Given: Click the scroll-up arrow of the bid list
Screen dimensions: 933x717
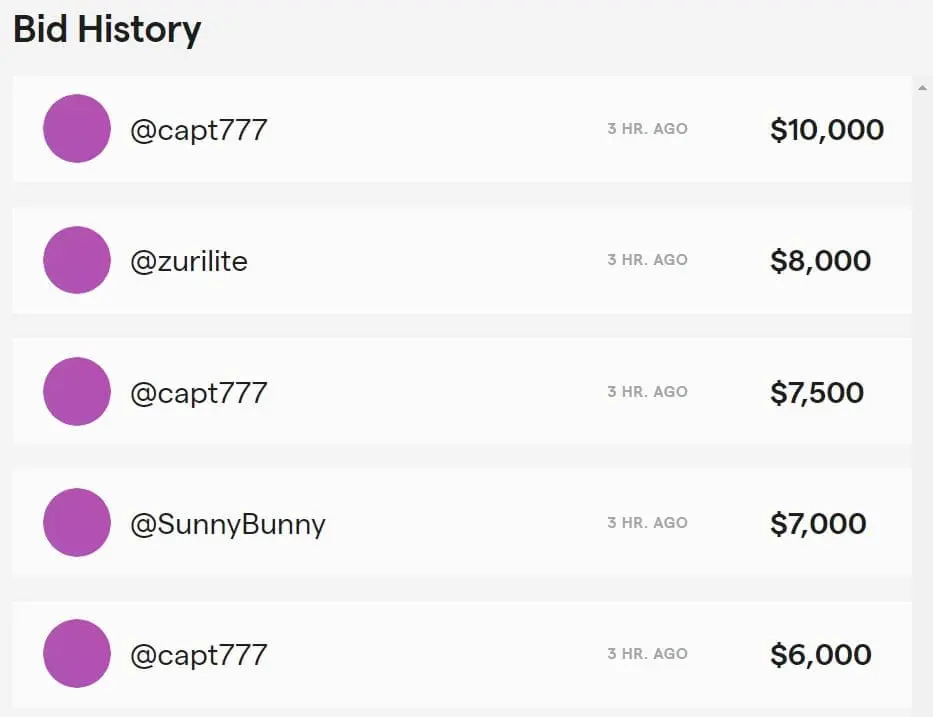Looking at the screenshot, I should click(922, 87).
